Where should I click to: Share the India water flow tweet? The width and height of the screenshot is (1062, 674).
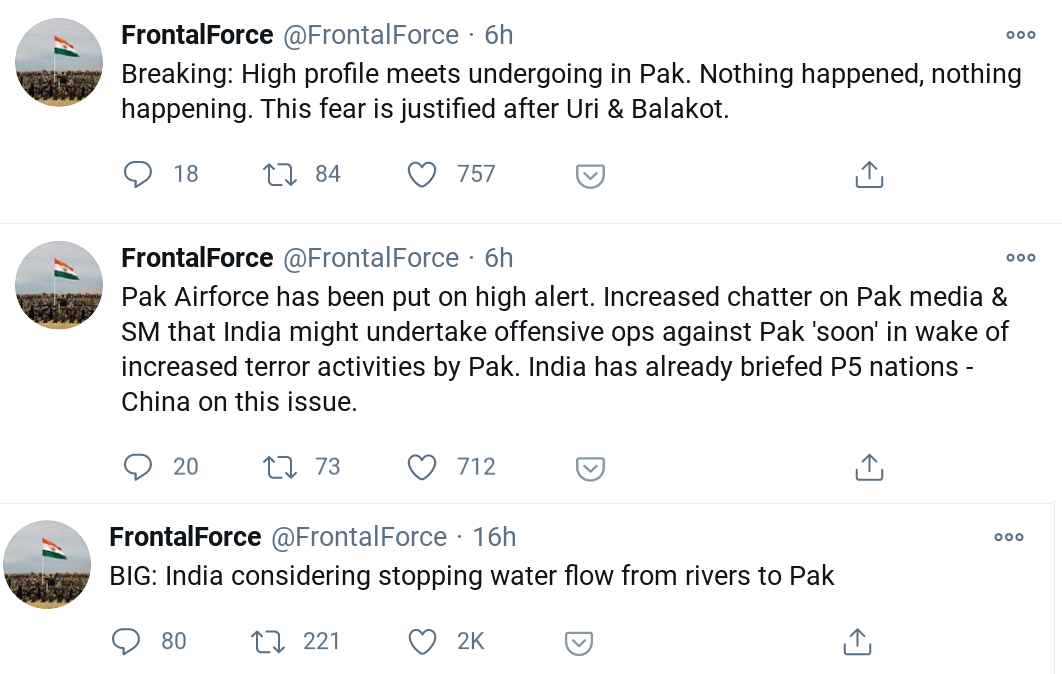click(857, 642)
